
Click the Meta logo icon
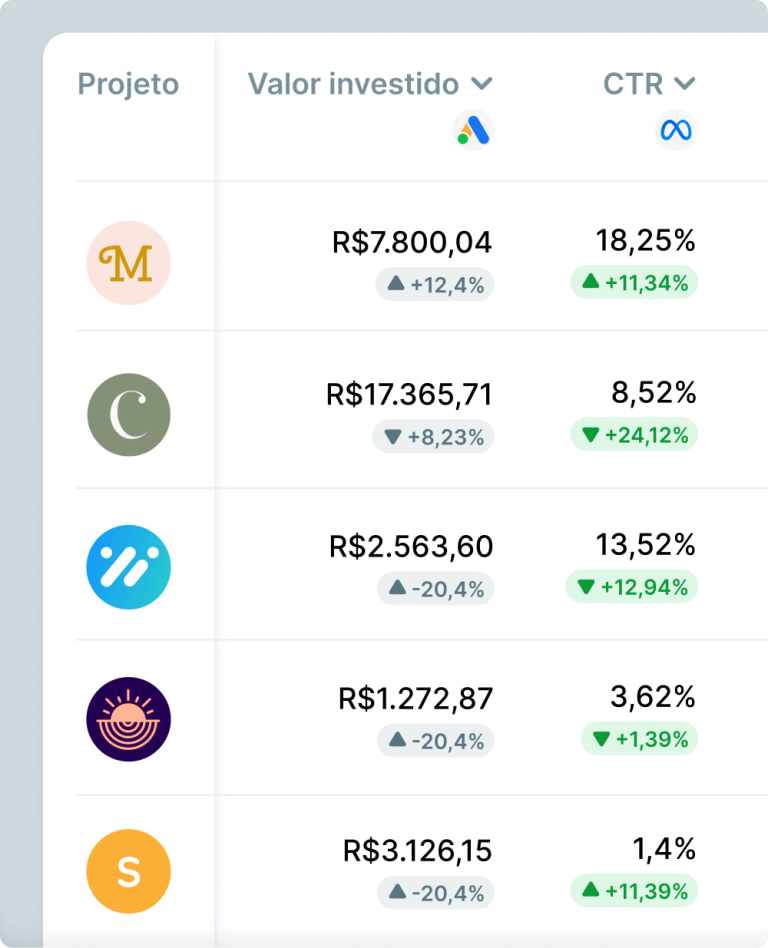tap(676, 130)
